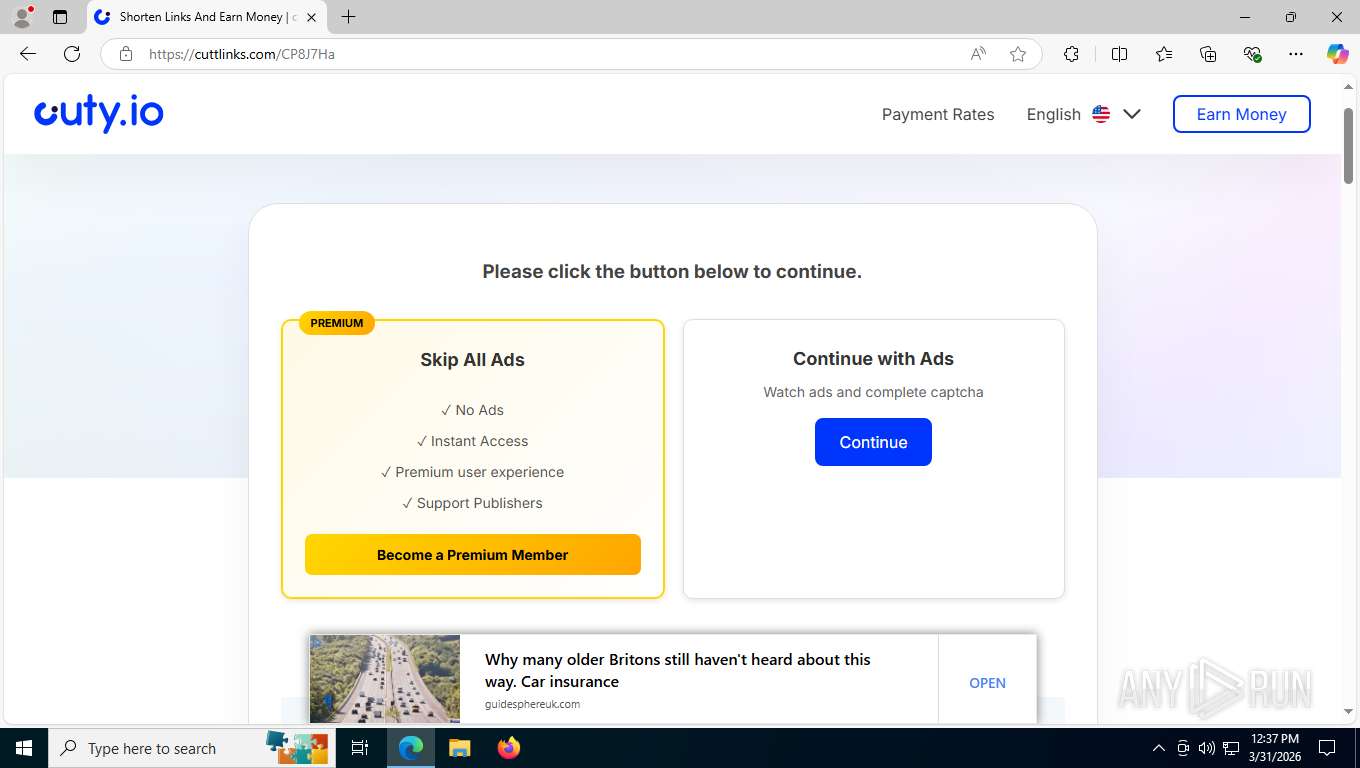Open Microsoft Edge from the taskbar
This screenshot has width=1360, height=768.
coord(410,748)
